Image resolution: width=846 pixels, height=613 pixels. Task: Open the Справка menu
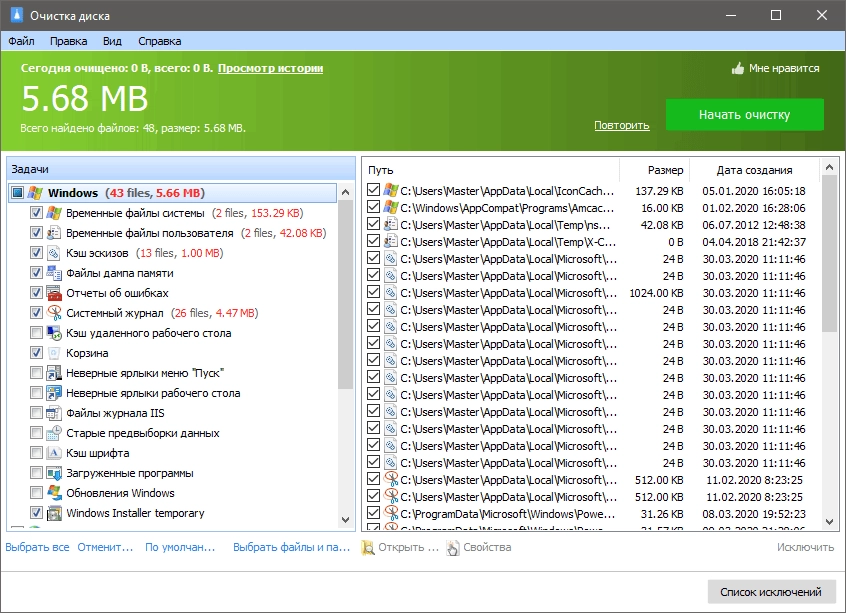[160, 41]
